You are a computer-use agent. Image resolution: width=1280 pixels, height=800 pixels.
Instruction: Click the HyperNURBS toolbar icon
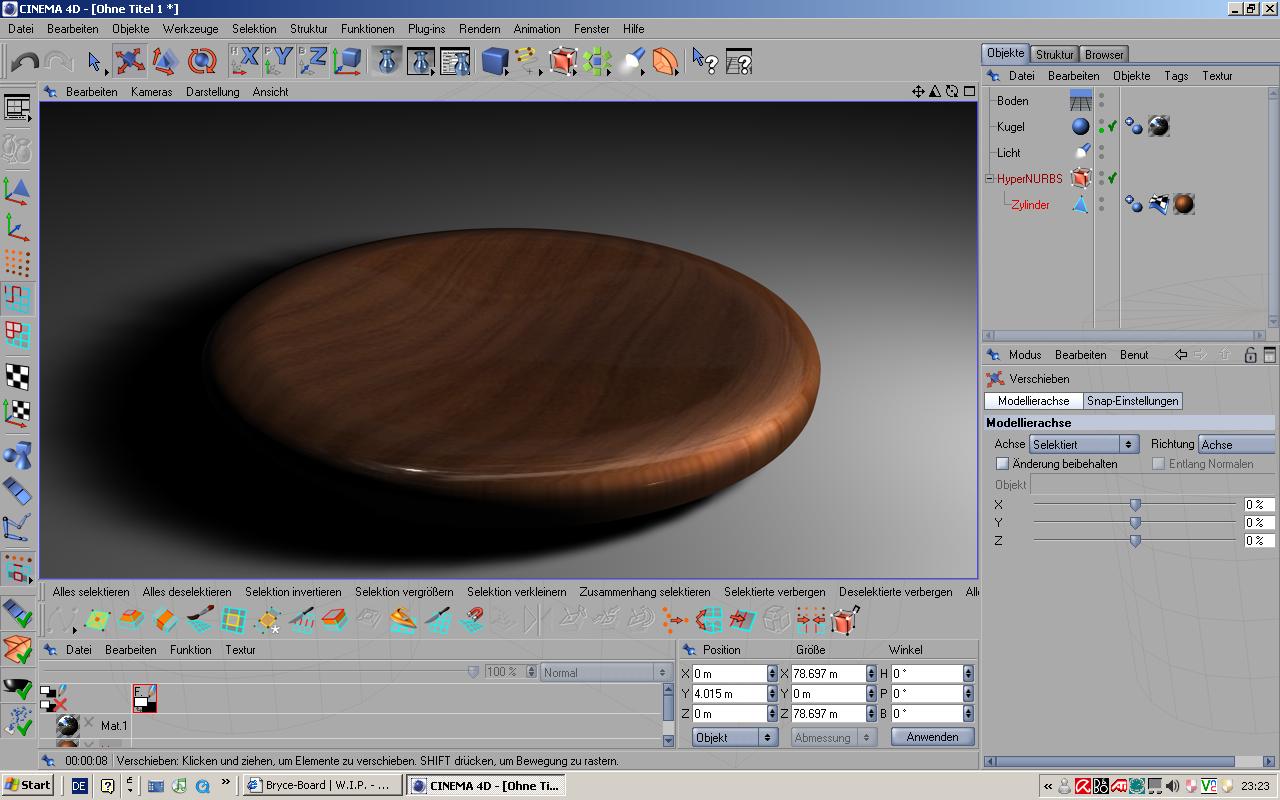(563, 62)
